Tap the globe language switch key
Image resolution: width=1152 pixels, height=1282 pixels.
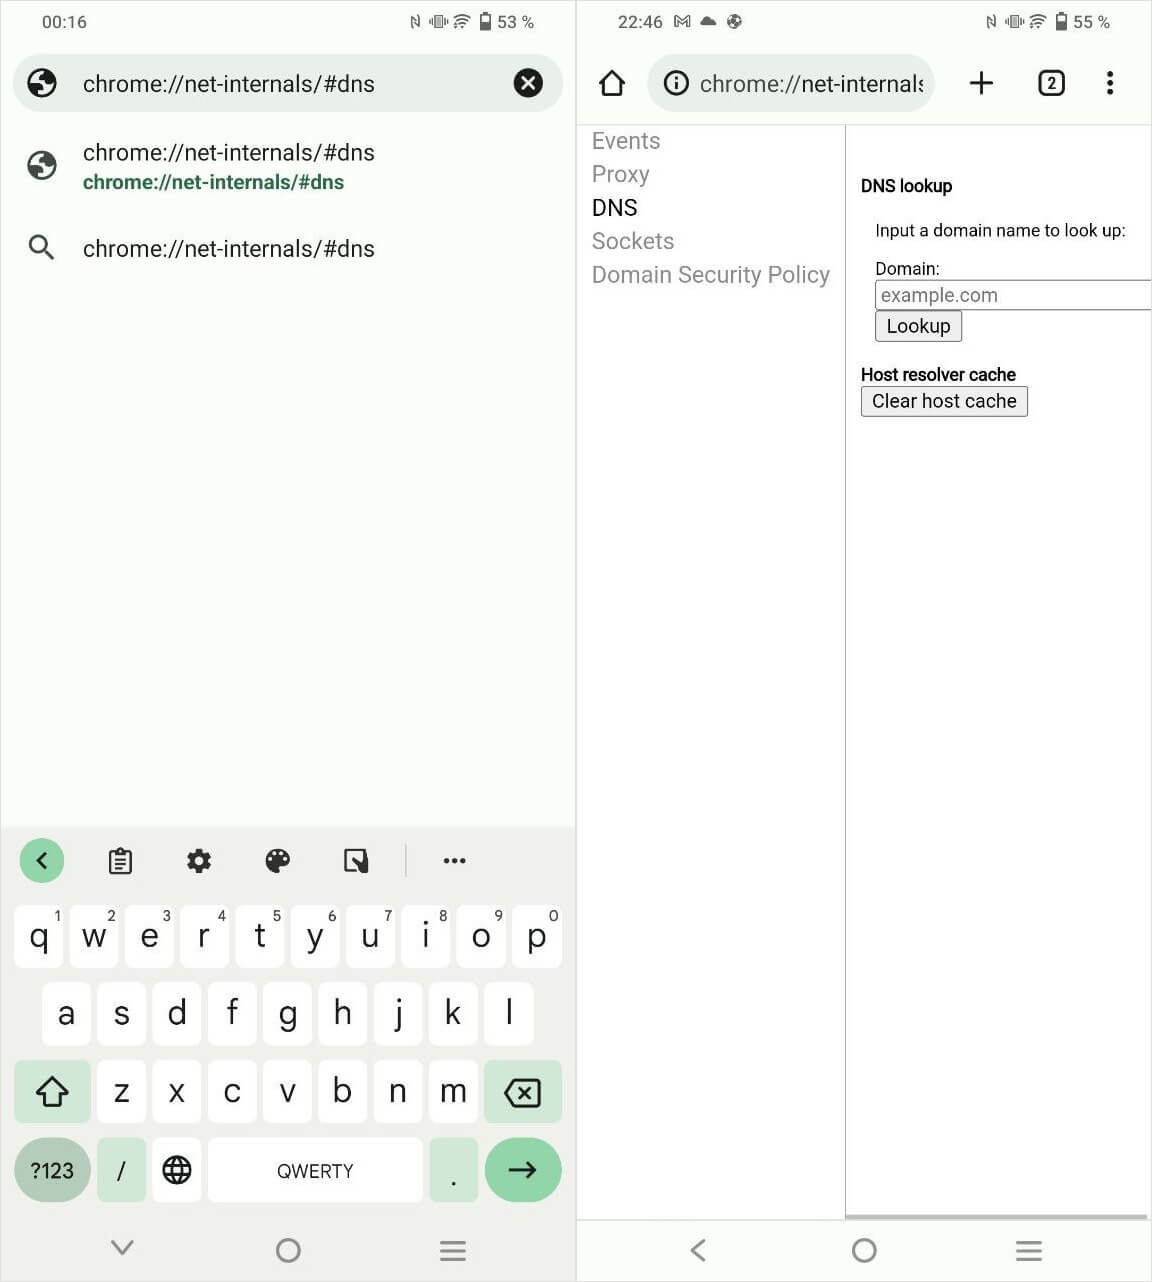coord(177,1170)
